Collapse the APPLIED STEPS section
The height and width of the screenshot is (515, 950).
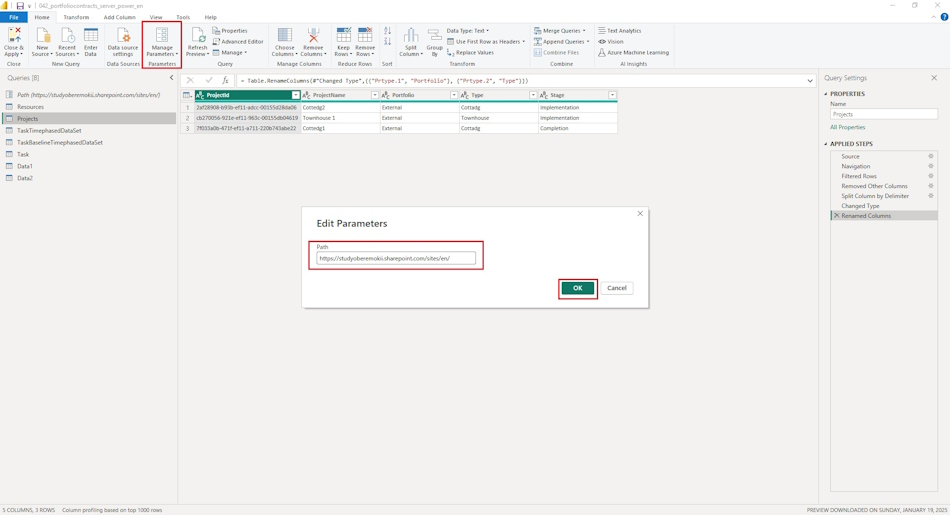pos(826,144)
